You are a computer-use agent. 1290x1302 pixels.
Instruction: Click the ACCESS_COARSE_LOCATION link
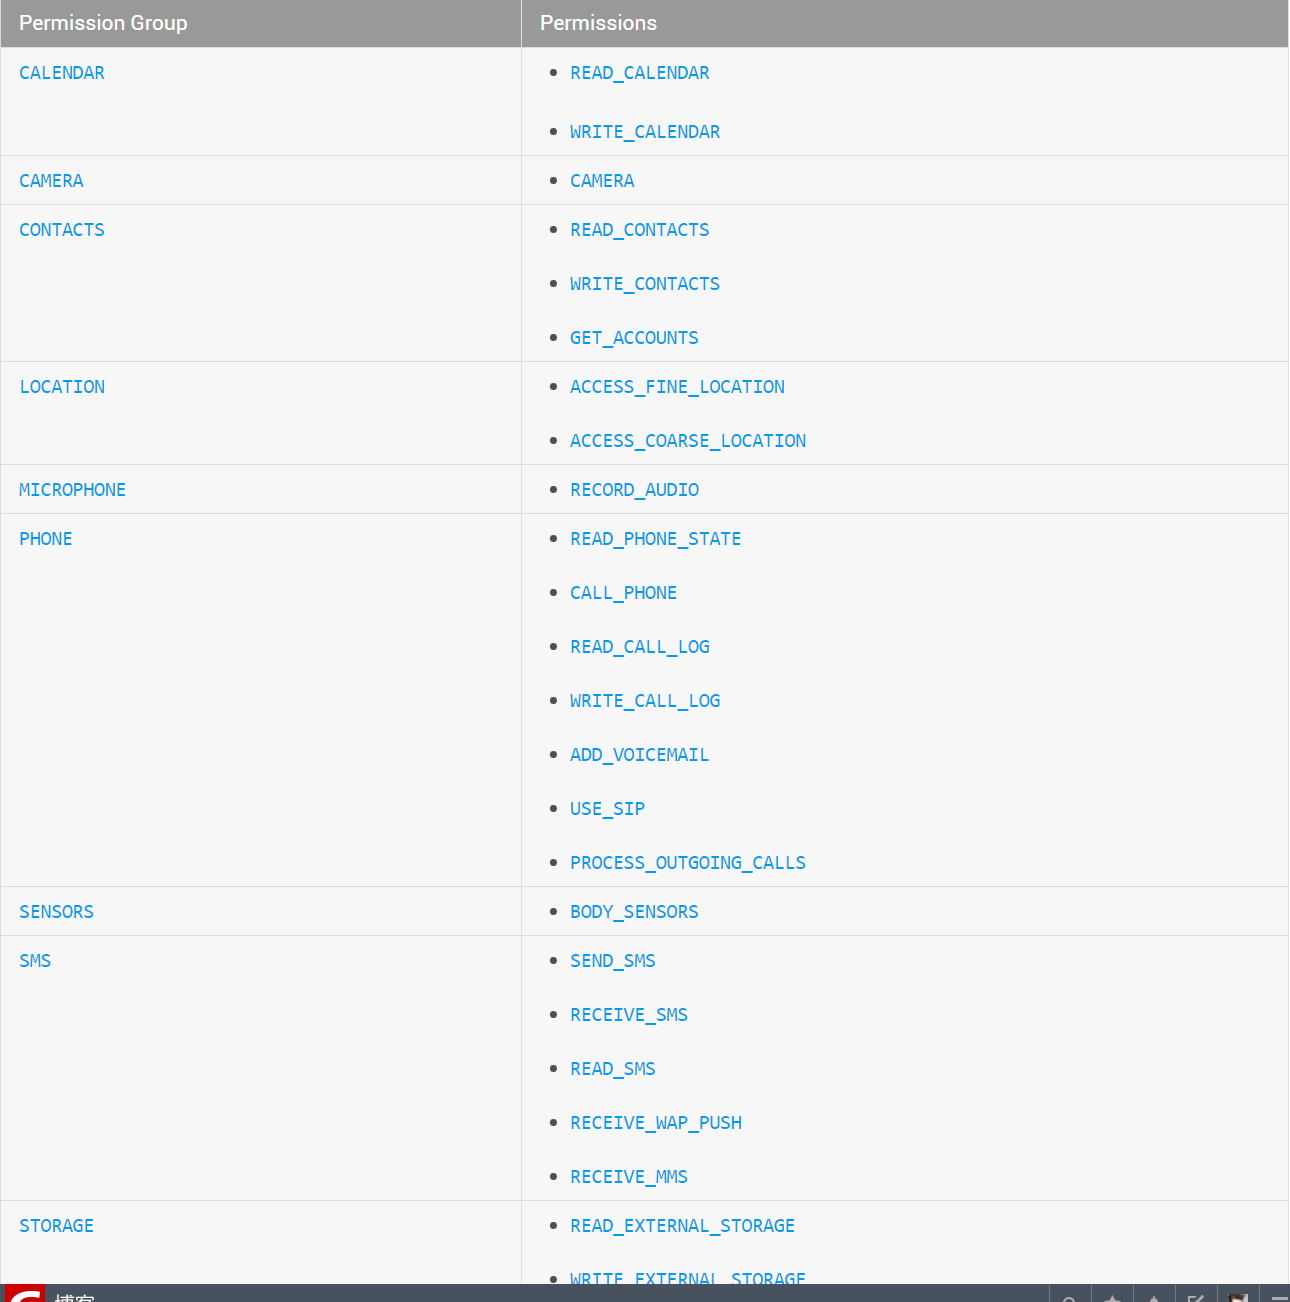[x=688, y=441]
